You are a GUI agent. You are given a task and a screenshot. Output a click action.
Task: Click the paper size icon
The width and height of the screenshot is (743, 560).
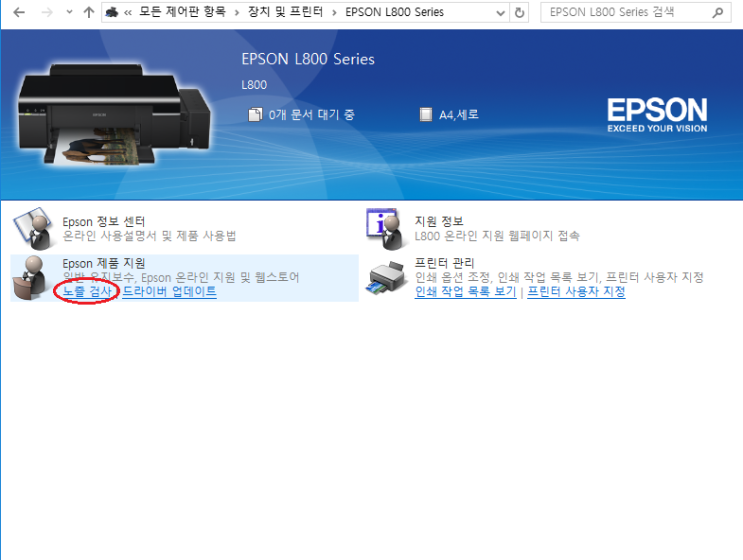426,115
